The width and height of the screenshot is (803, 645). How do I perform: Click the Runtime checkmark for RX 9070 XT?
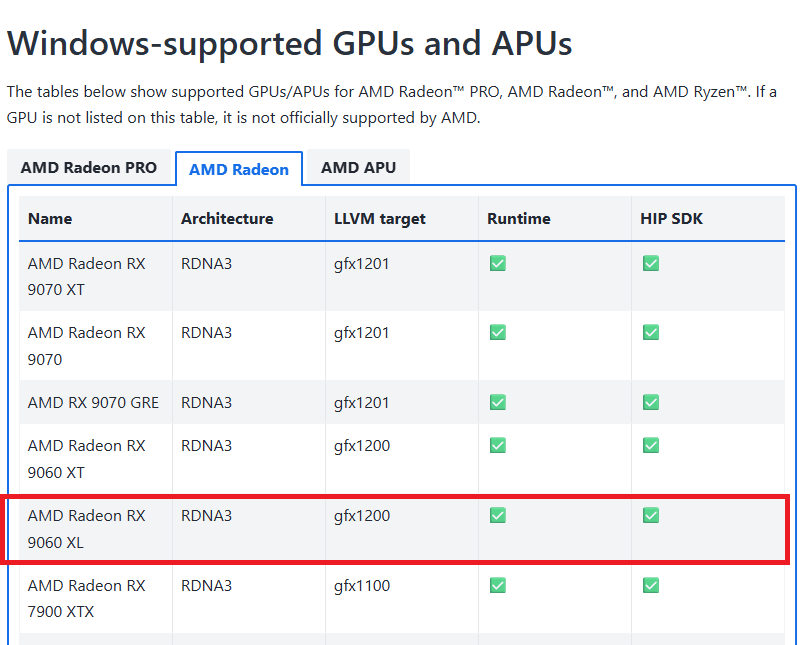(x=498, y=263)
